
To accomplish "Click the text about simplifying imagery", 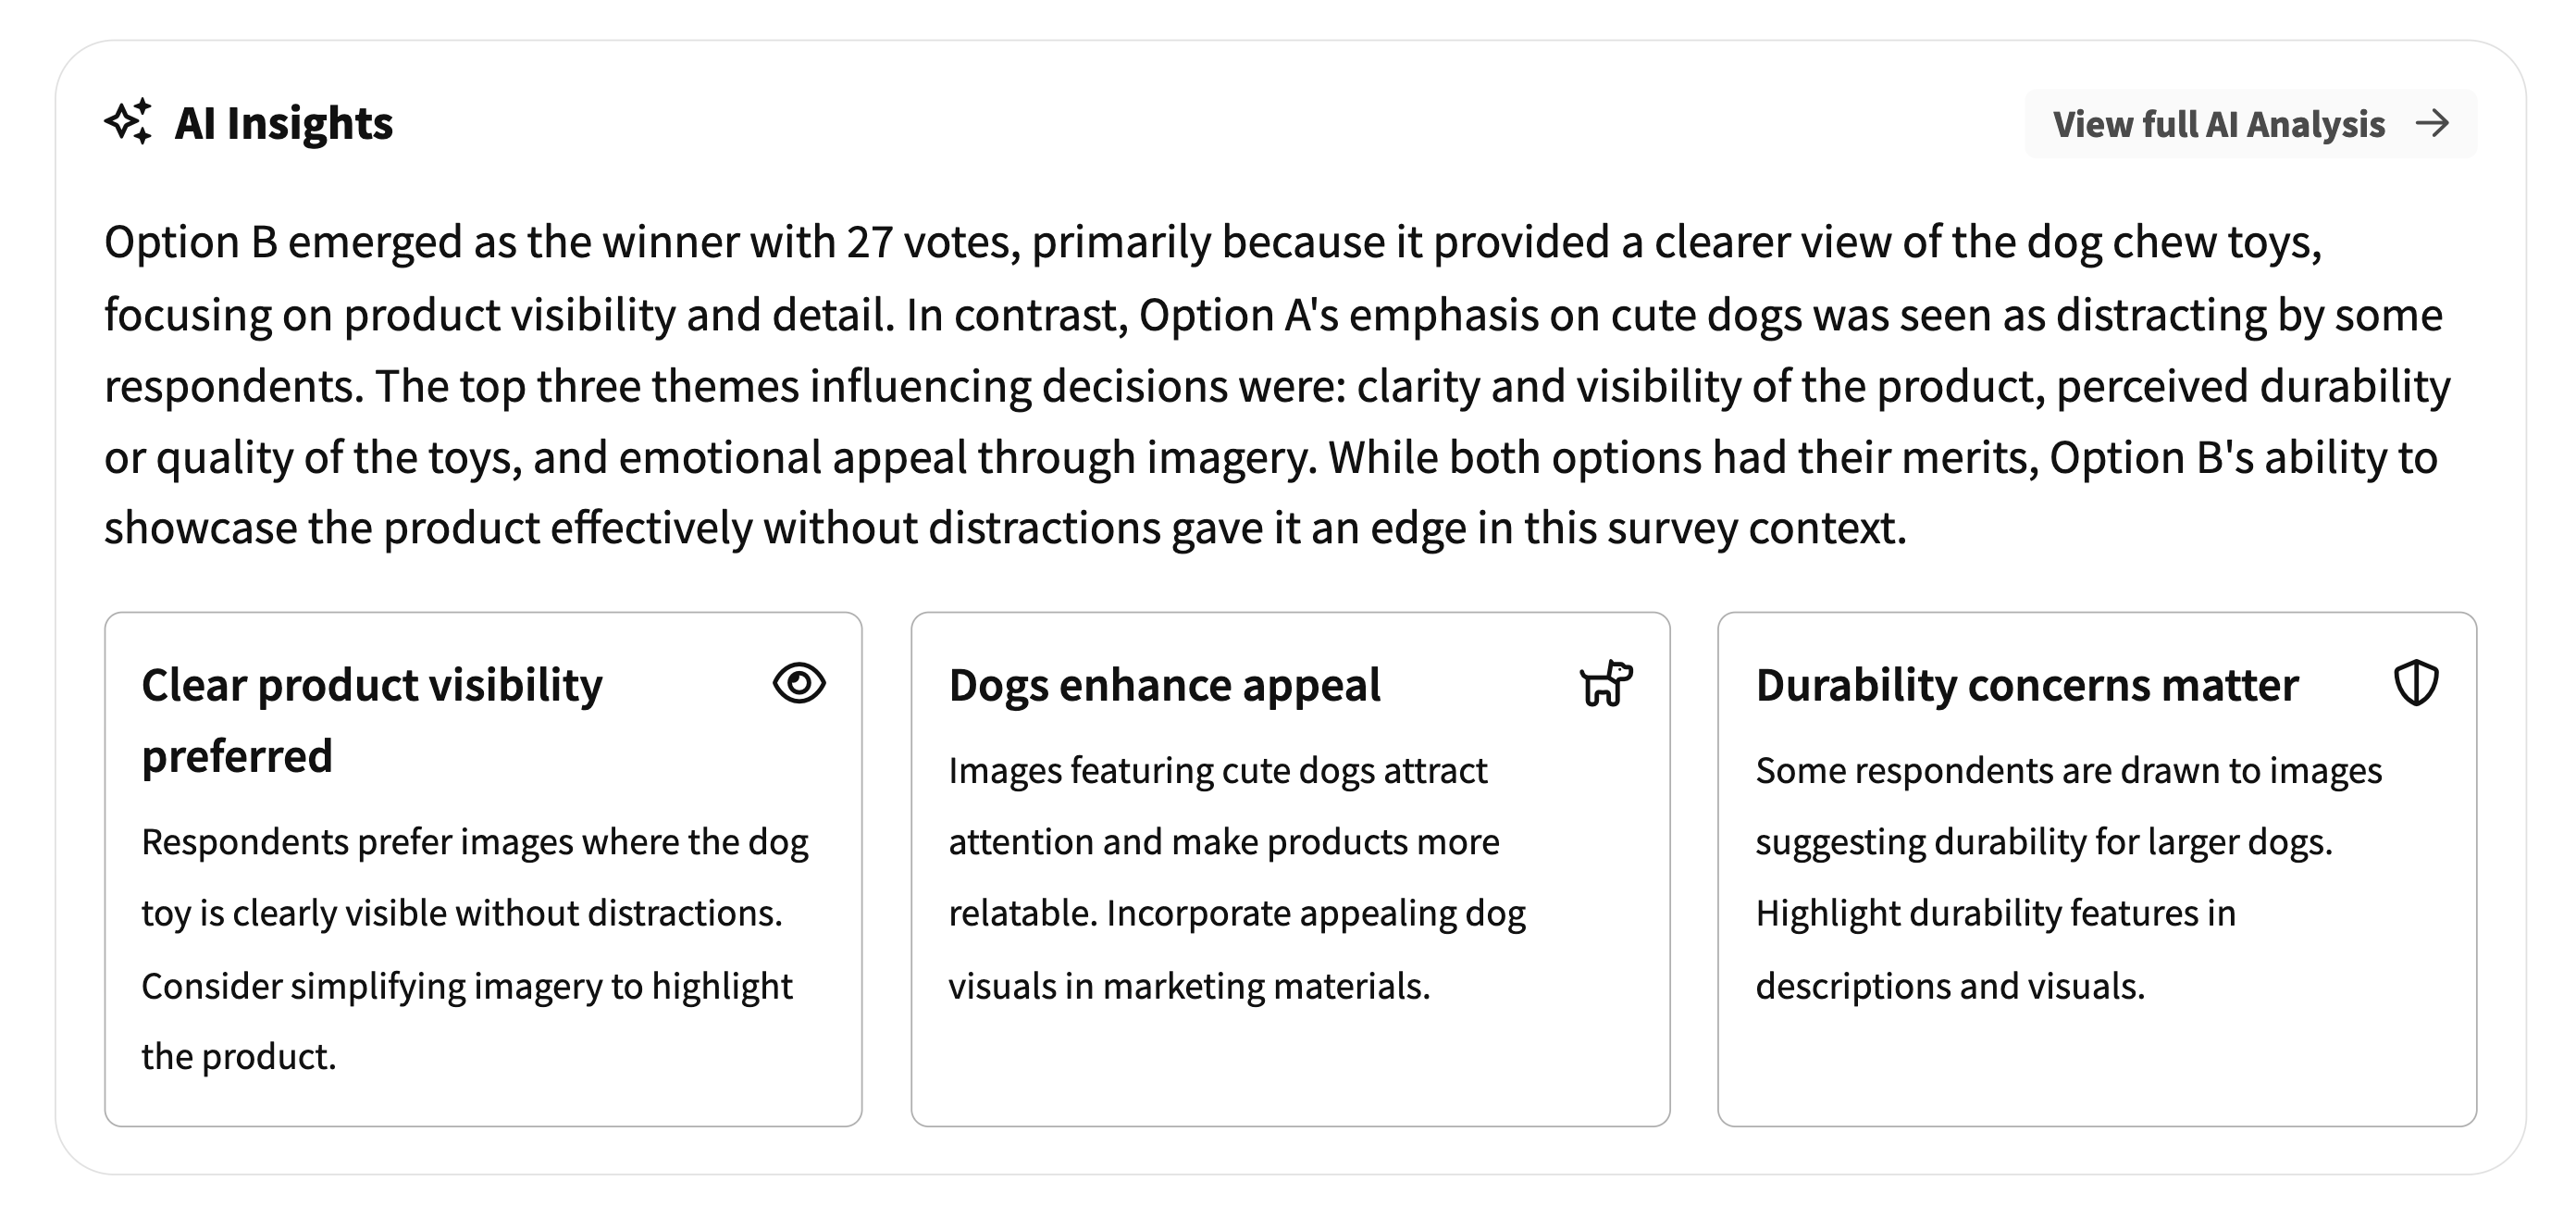I will click(467, 1021).
